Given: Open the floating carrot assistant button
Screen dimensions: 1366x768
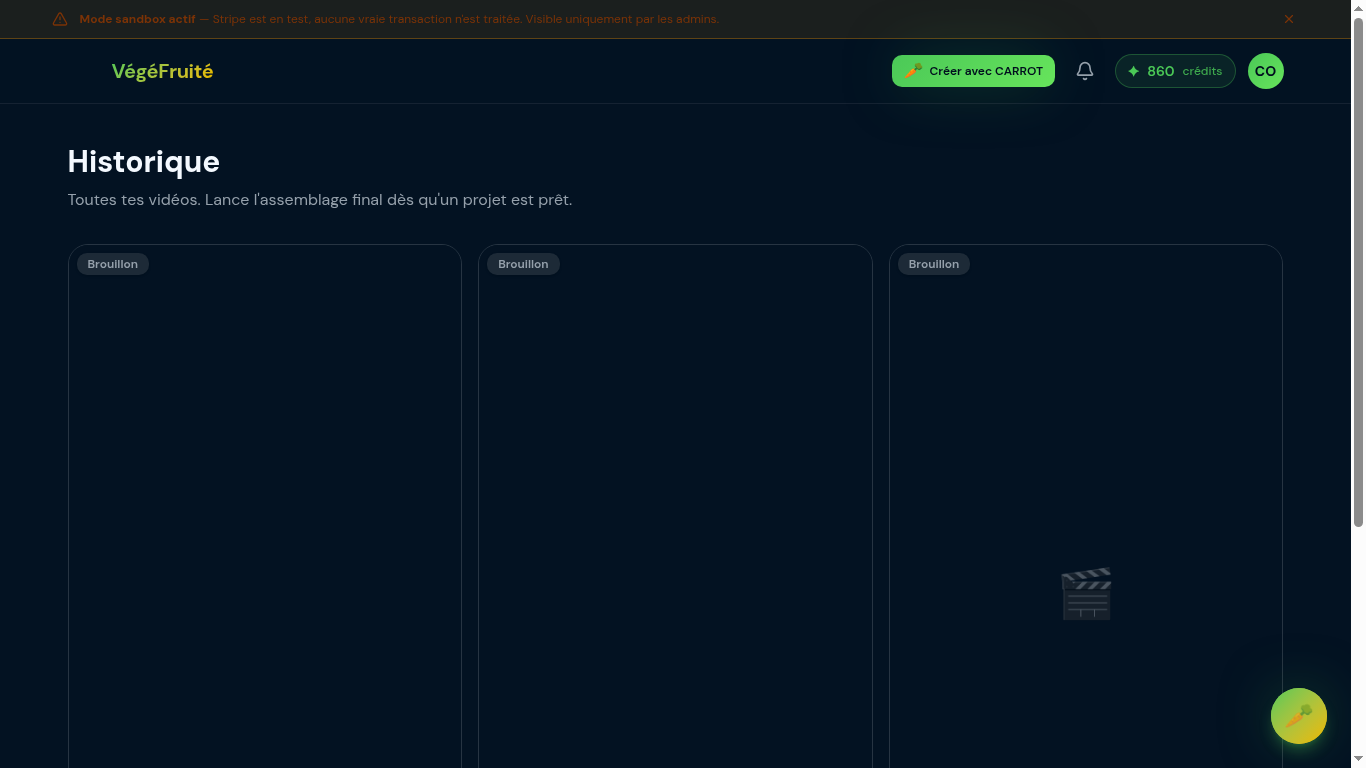Looking at the screenshot, I should coord(1298,716).
